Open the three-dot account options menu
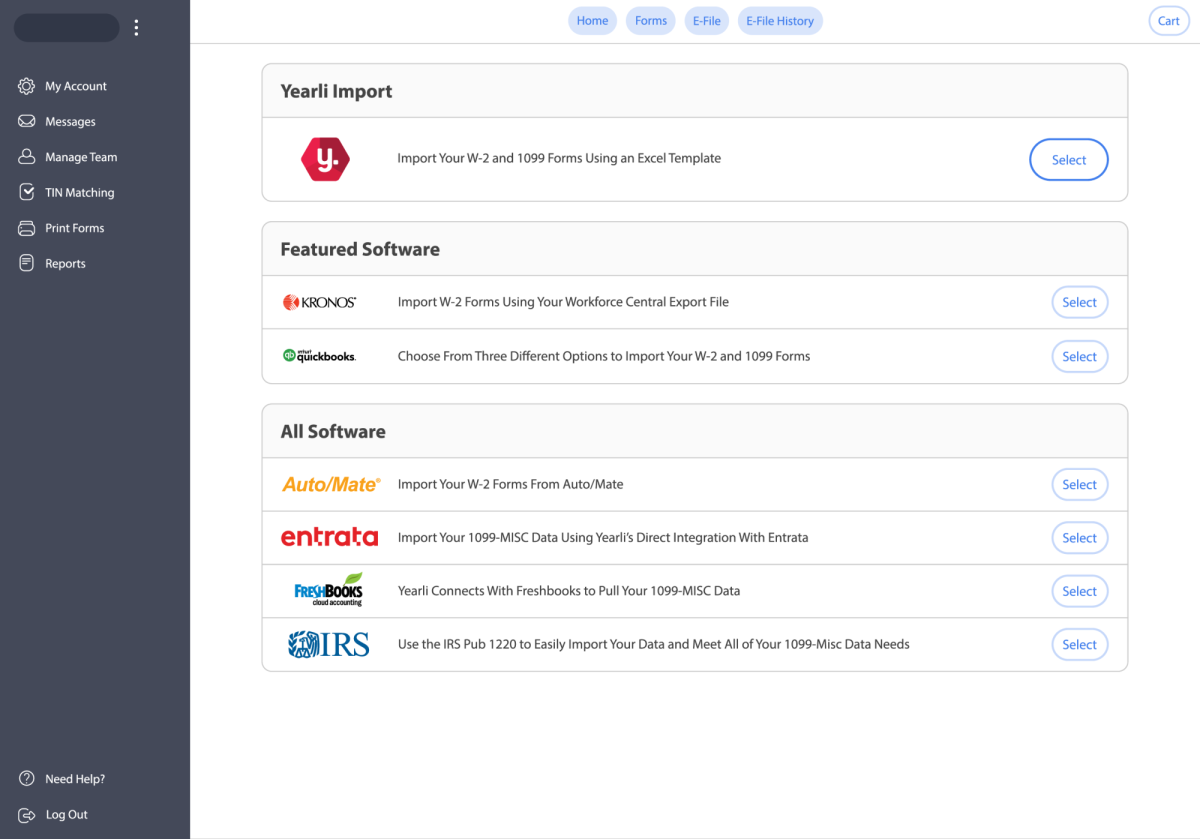The image size is (1200, 839). (x=137, y=28)
